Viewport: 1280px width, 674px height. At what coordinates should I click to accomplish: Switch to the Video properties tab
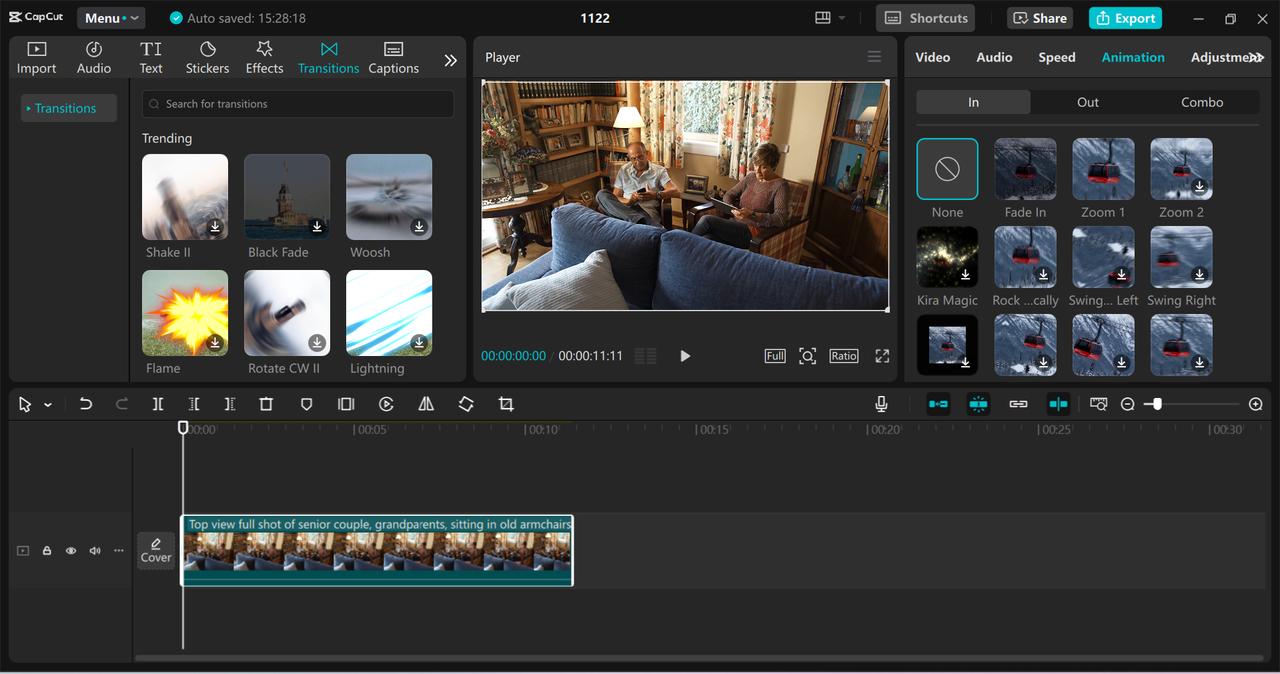point(933,57)
